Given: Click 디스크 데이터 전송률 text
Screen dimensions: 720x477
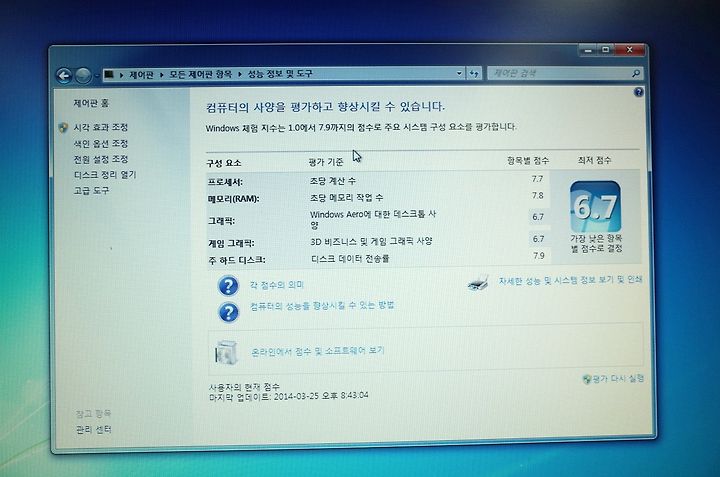Looking at the screenshot, I should [x=350, y=259].
